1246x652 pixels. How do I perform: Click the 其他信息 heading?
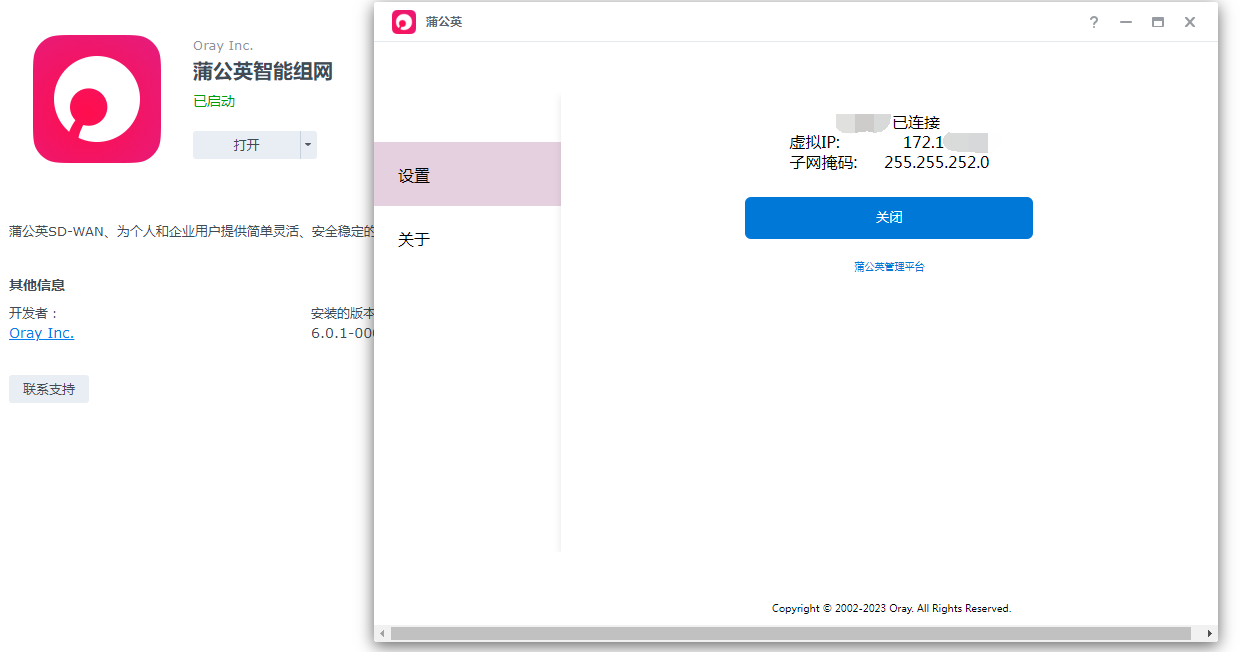pos(37,285)
